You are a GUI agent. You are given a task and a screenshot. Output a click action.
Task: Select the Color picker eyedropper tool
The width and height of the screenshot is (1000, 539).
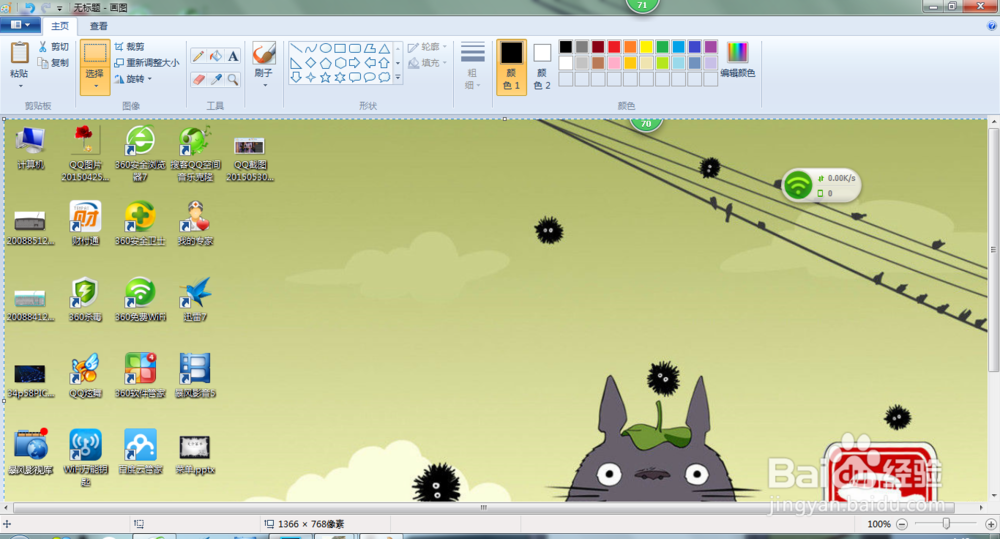tap(216, 80)
